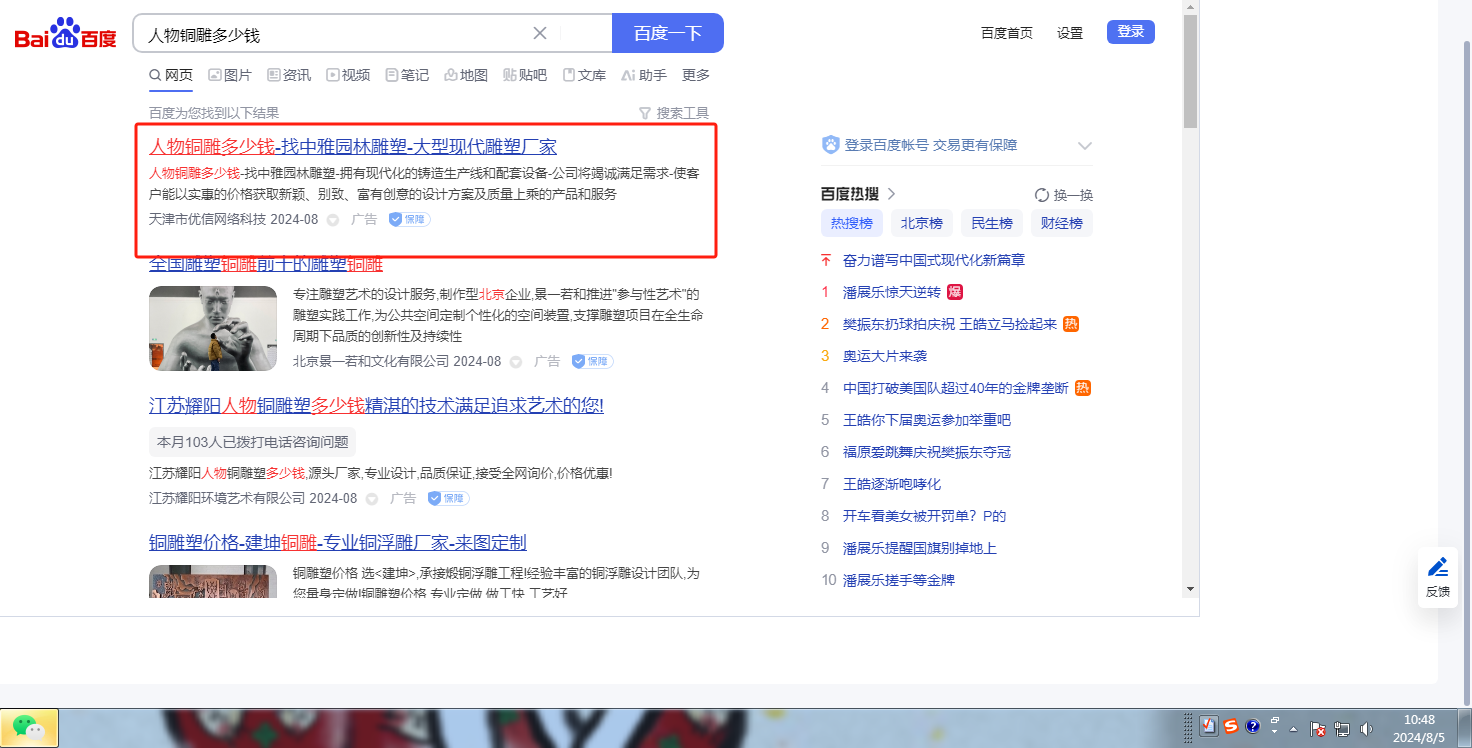Viewport: 1472px width, 748px height.
Task: Click the 热 badge beside 中国打破美国队
Action: [1083, 388]
